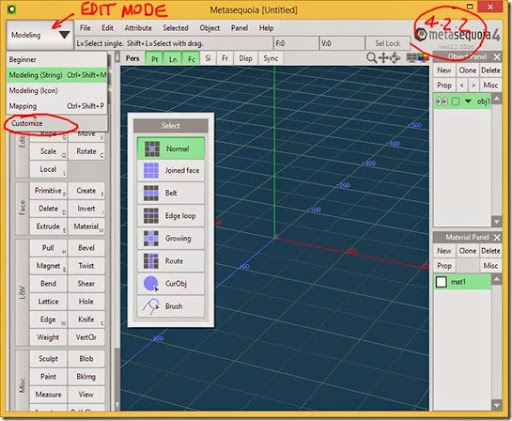Tick the lock checkbox beside obj1
The image size is (512, 421).
point(456,101)
